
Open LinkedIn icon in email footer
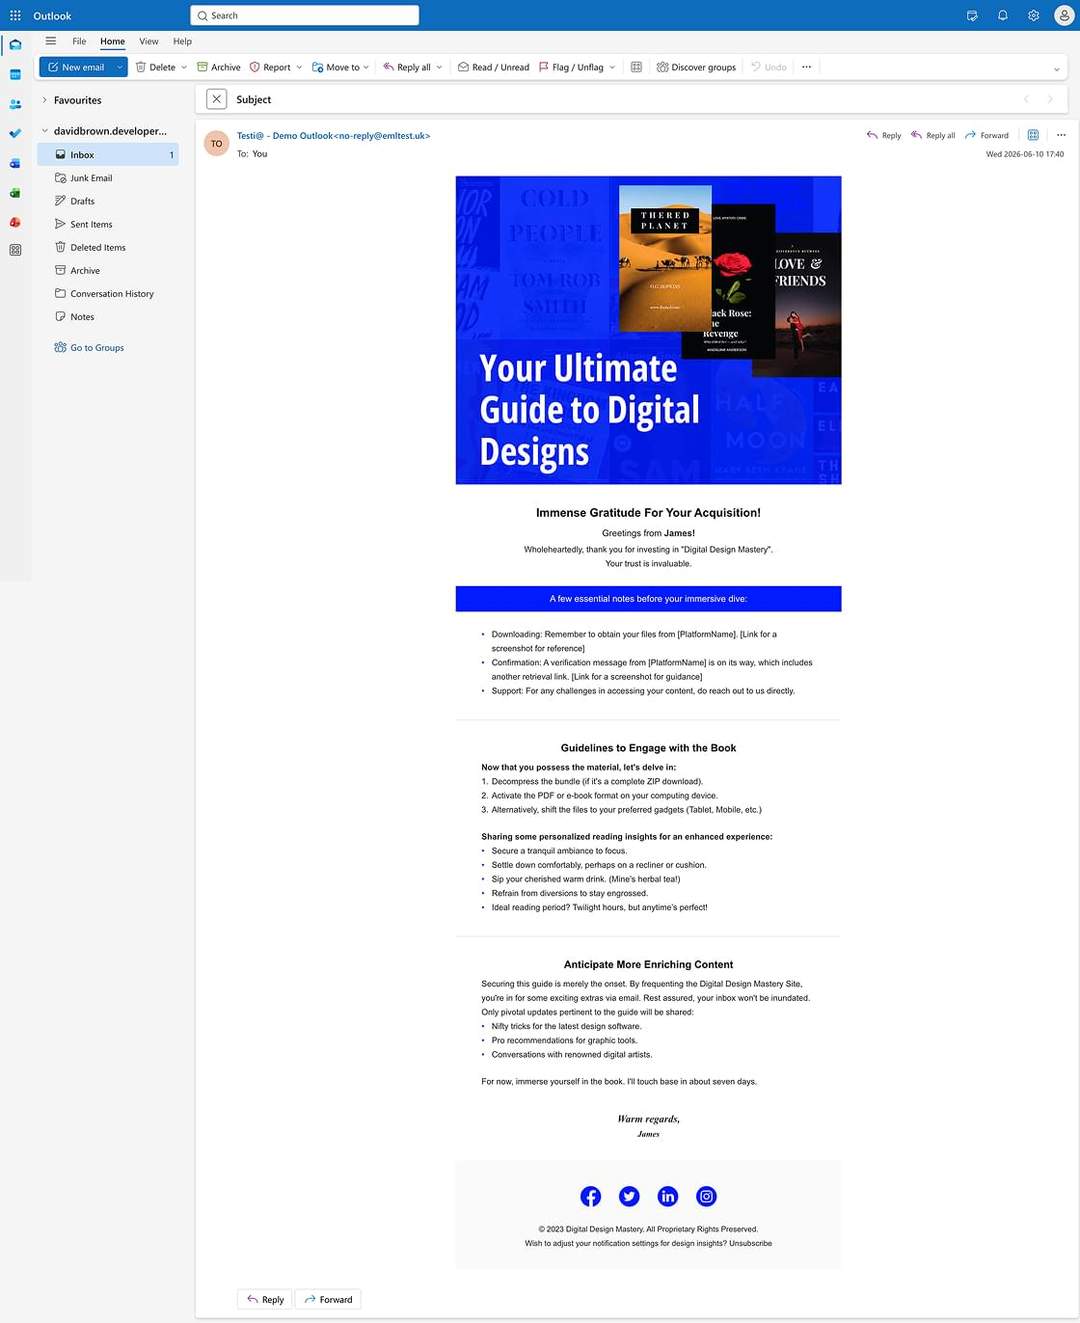[668, 1196]
